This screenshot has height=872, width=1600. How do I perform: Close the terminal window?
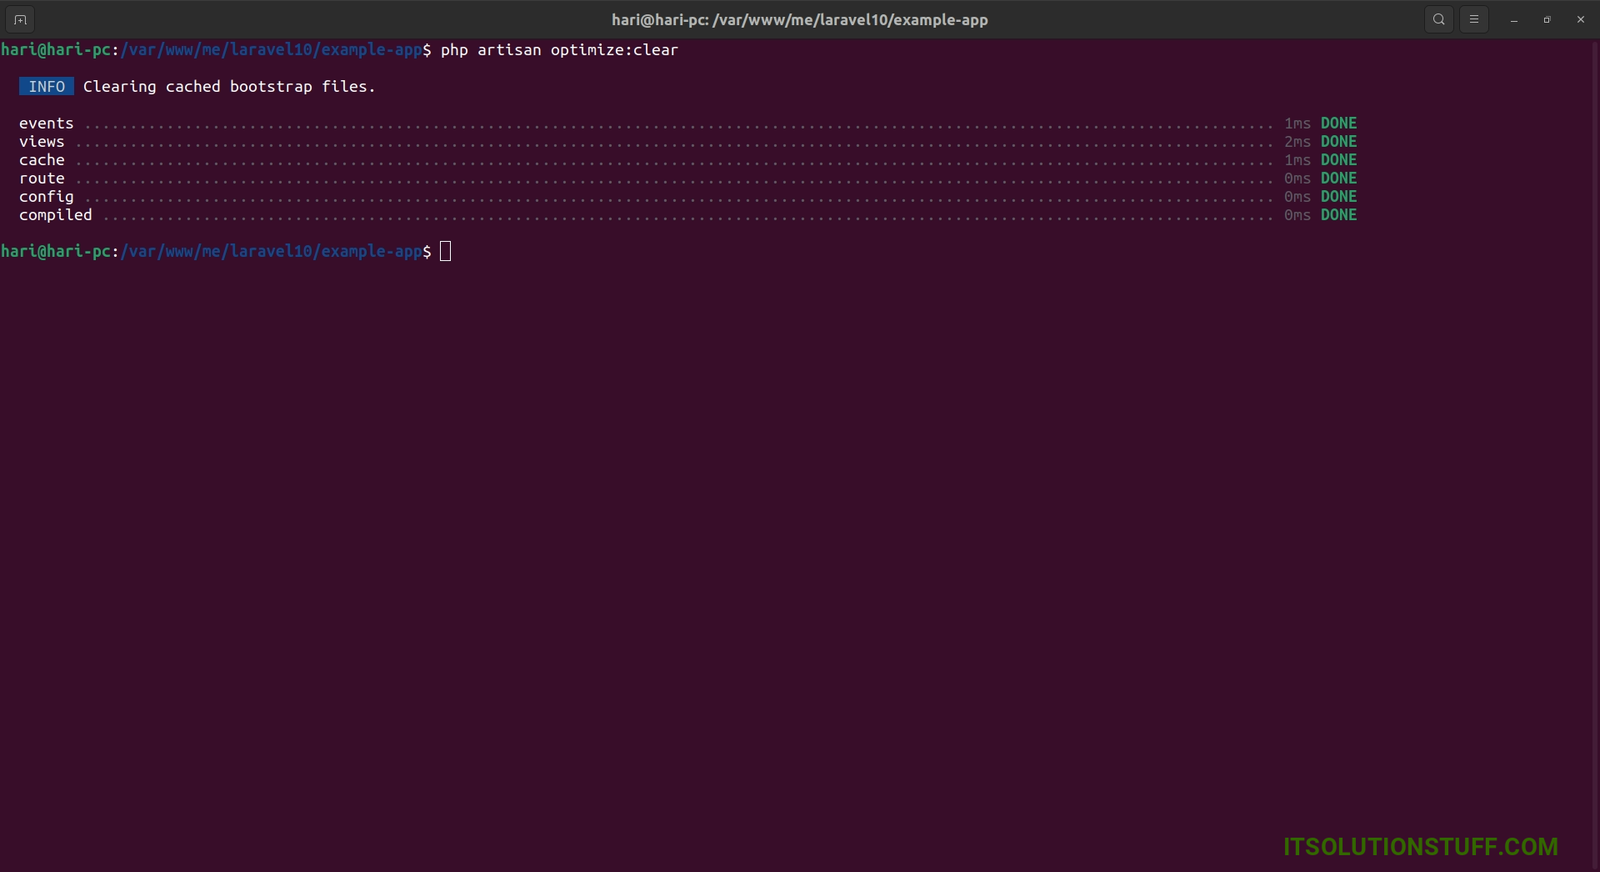coord(1580,20)
